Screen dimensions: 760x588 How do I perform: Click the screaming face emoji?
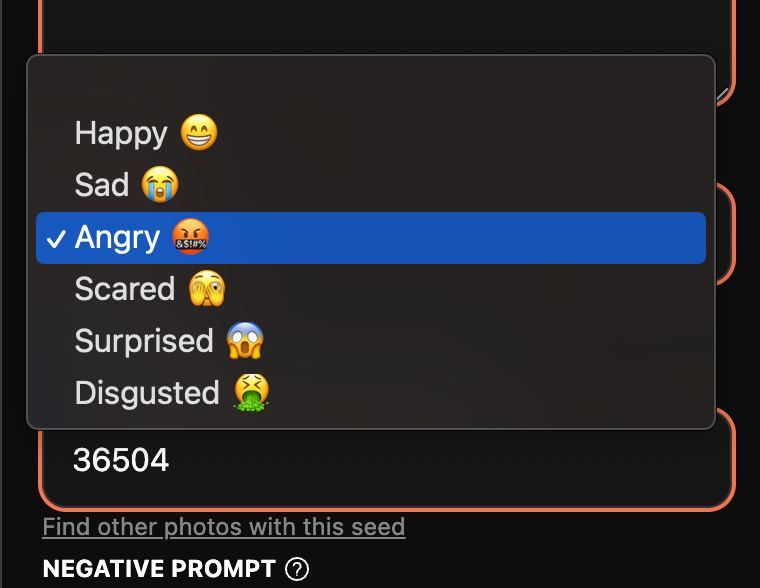tap(245, 340)
